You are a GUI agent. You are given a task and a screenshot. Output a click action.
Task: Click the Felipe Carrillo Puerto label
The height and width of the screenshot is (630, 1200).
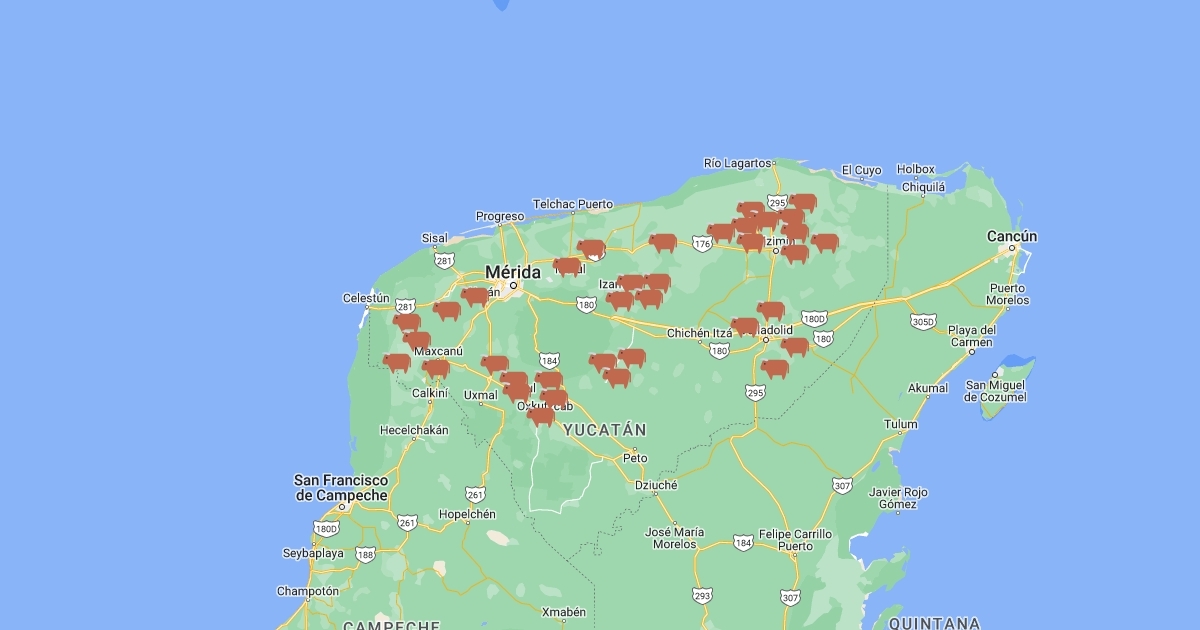[795, 540]
